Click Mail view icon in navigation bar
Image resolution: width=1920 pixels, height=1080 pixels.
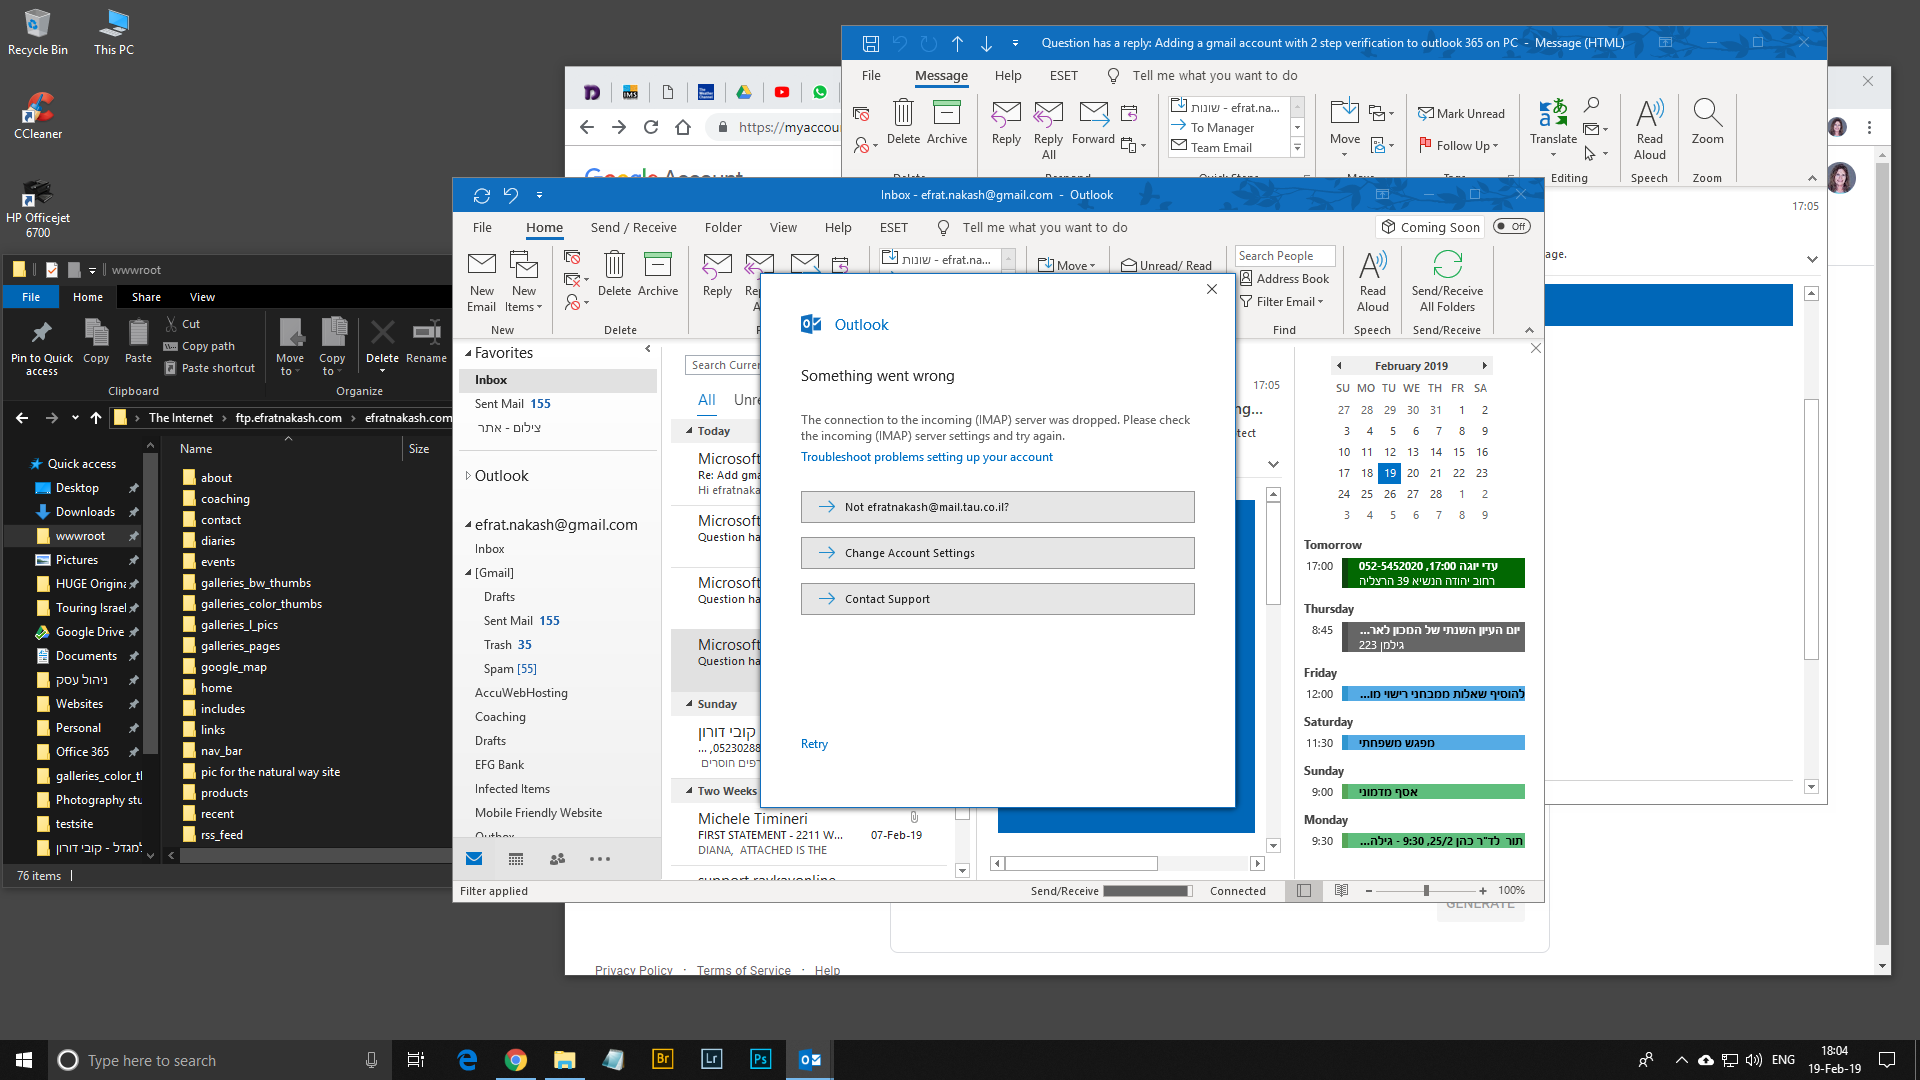[474, 859]
